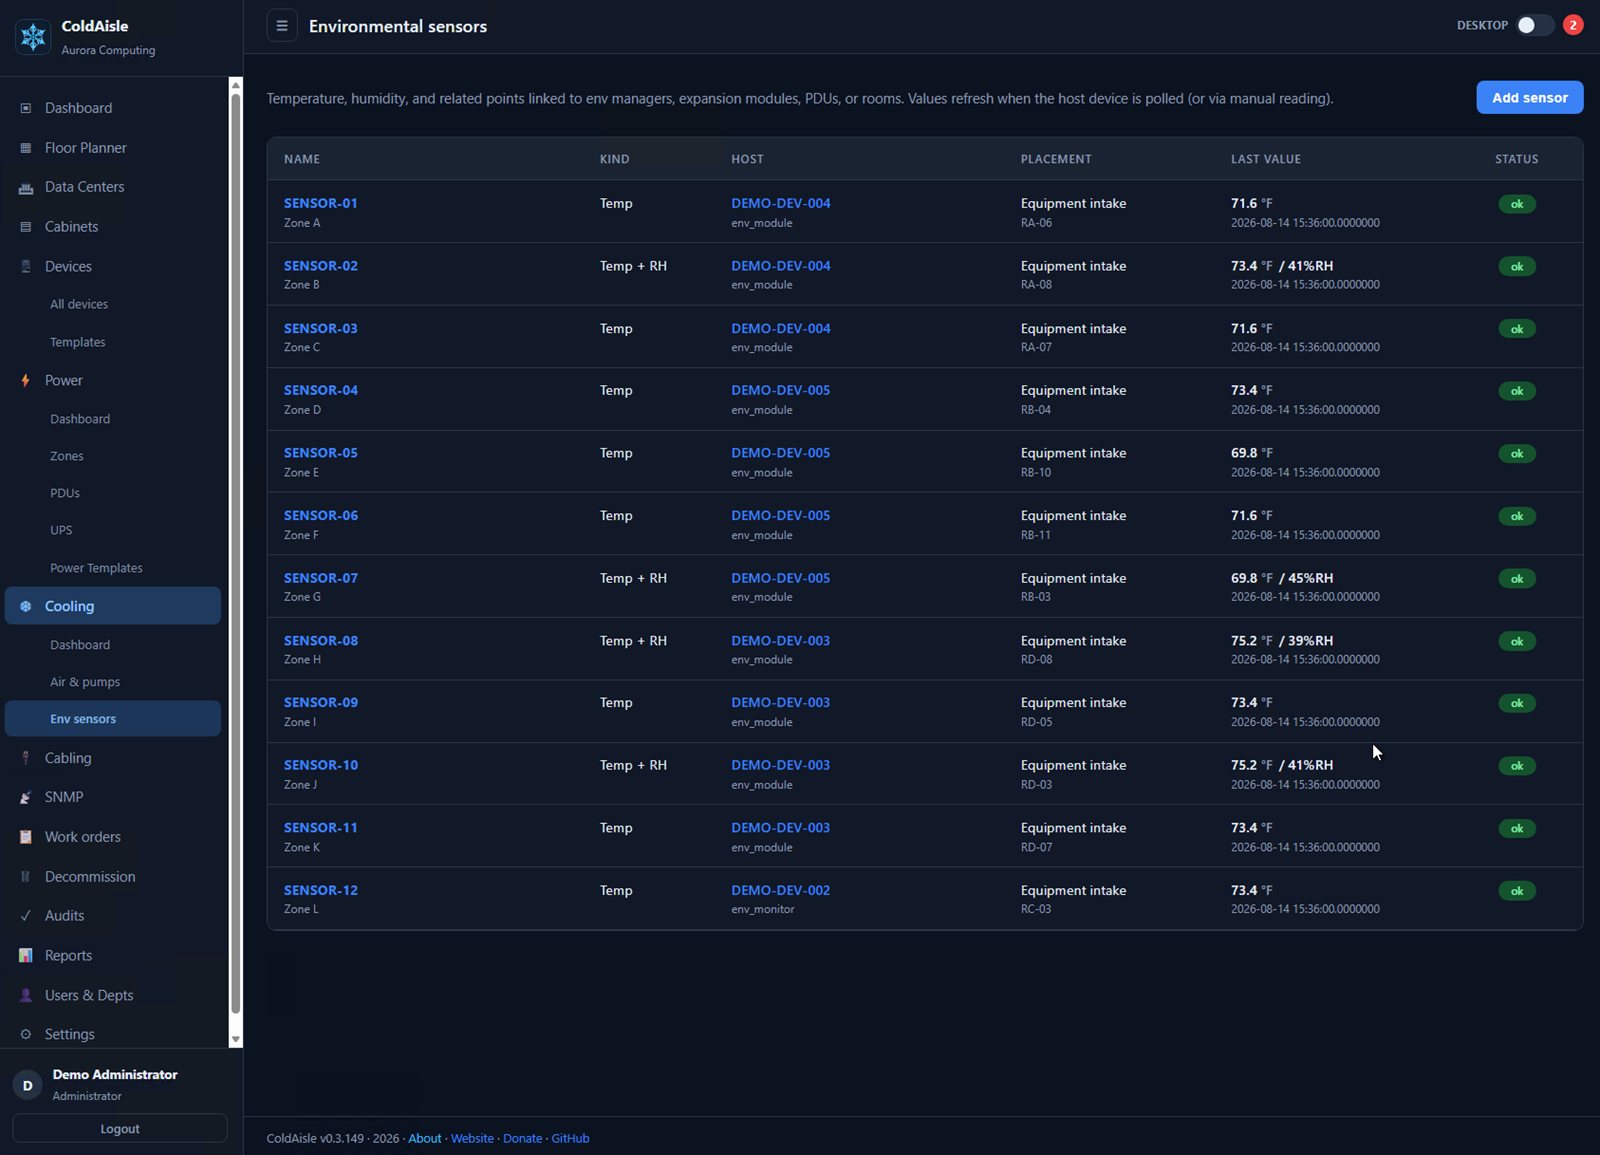Open the UPS page
Viewport: 1600px width, 1155px height.
61,530
